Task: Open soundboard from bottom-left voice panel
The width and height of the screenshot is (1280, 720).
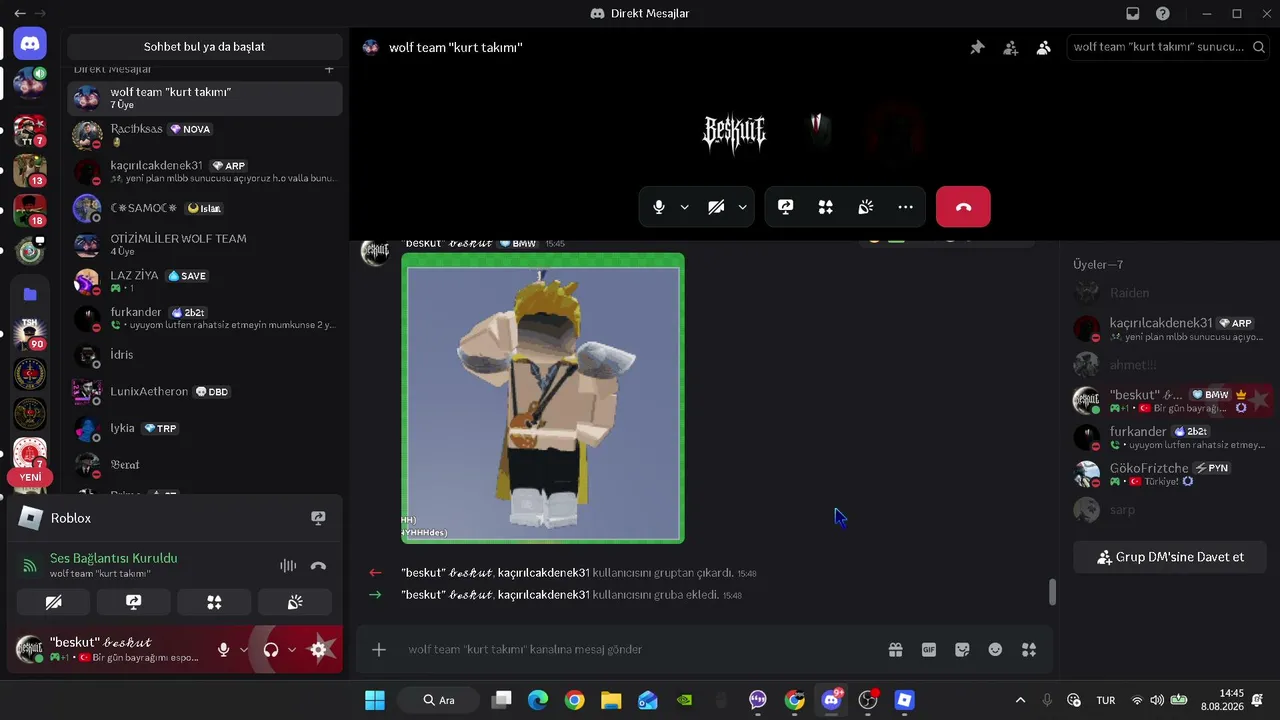Action: [x=295, y=602]
